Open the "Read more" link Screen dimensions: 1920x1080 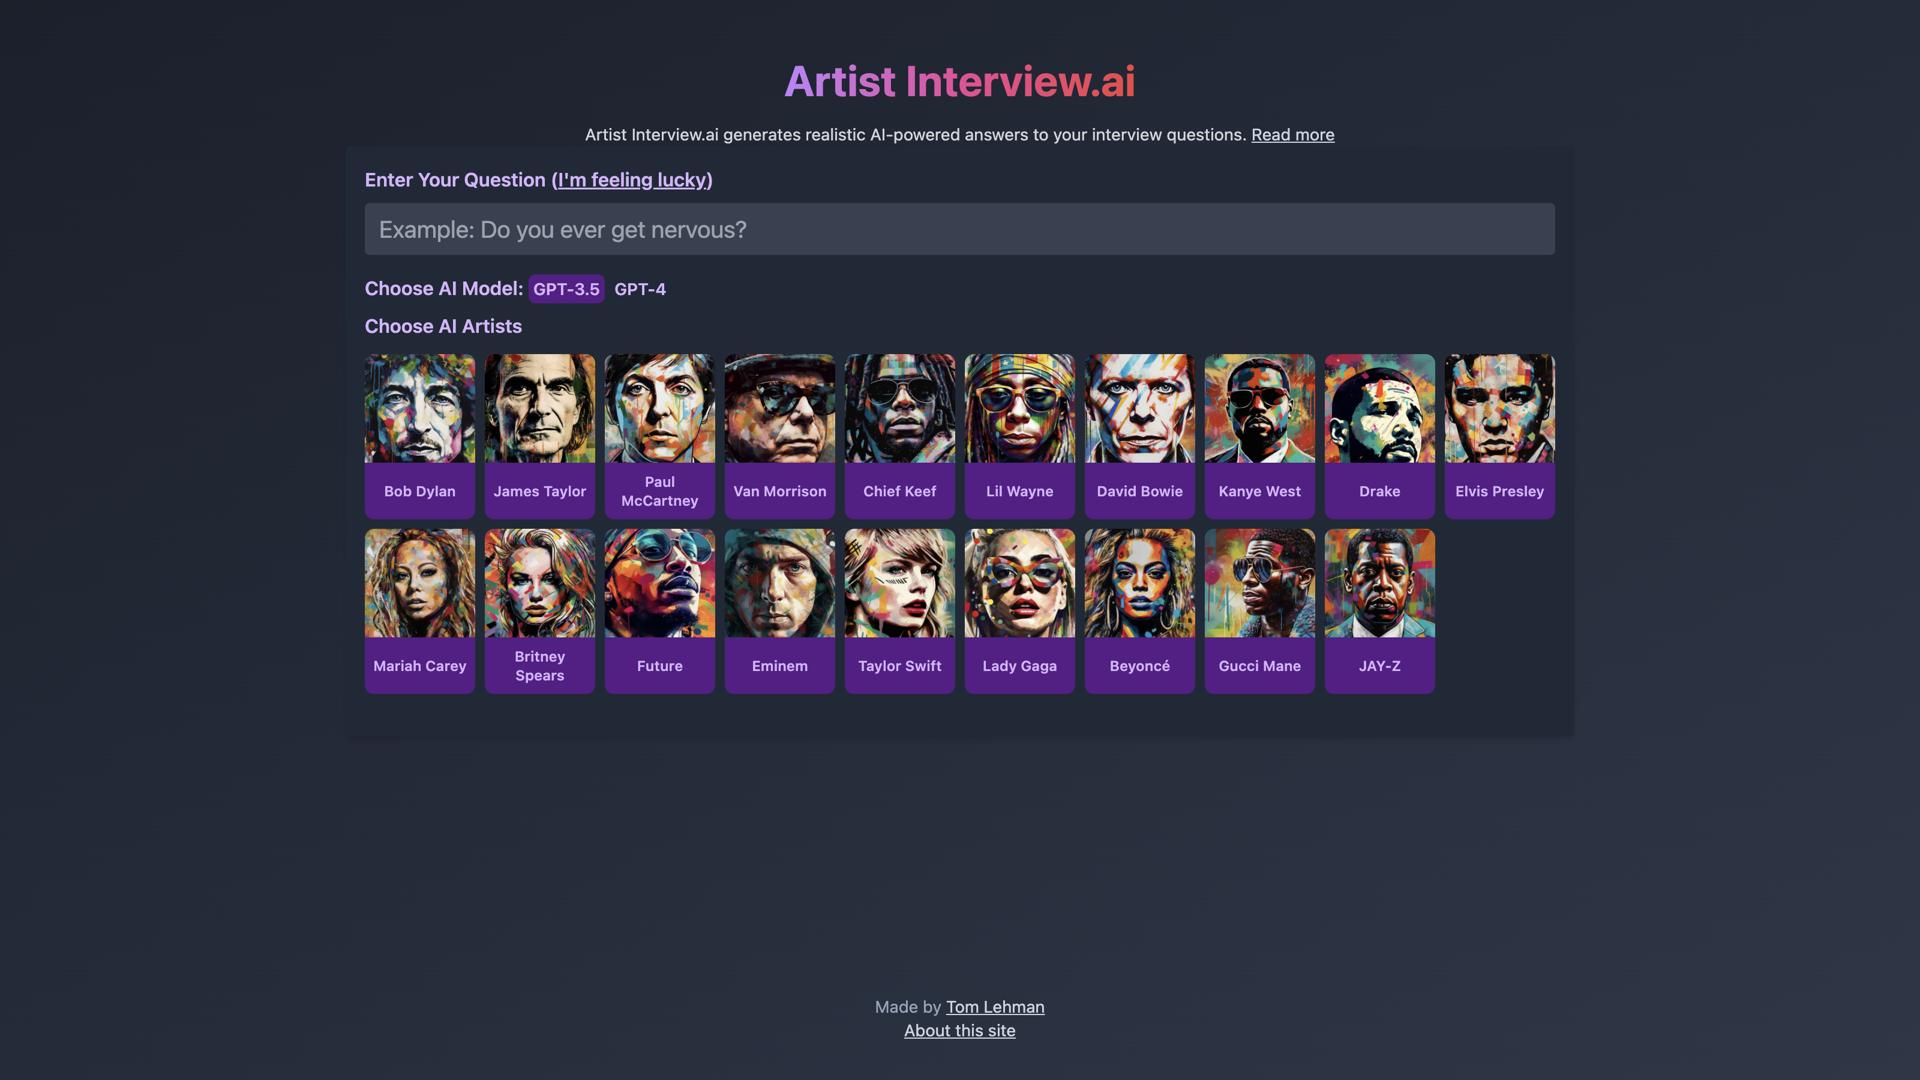click(x=1292, y=134)
